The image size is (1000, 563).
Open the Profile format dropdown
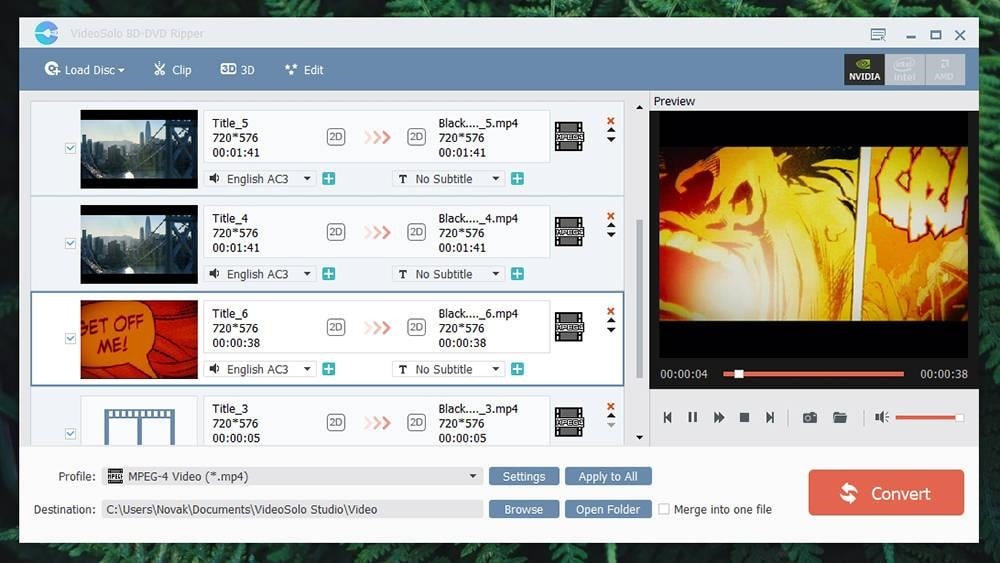click(291, 476)
